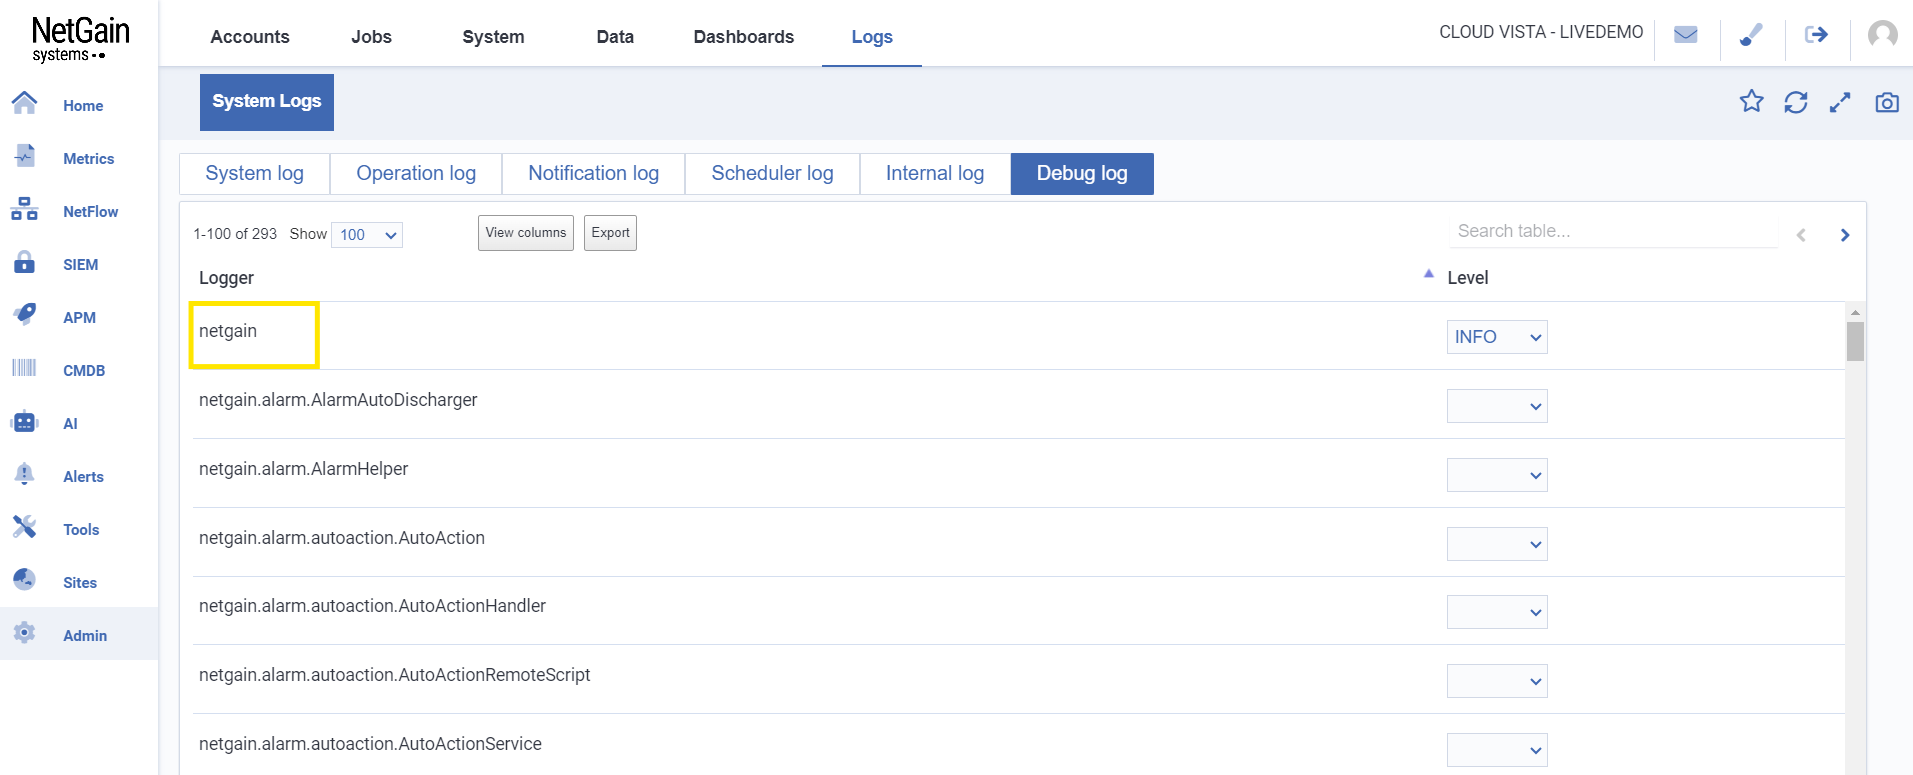Open level dropdown for AutoActionService
This screenshot has width=1913, height=775.
(x=1497, y=750)
